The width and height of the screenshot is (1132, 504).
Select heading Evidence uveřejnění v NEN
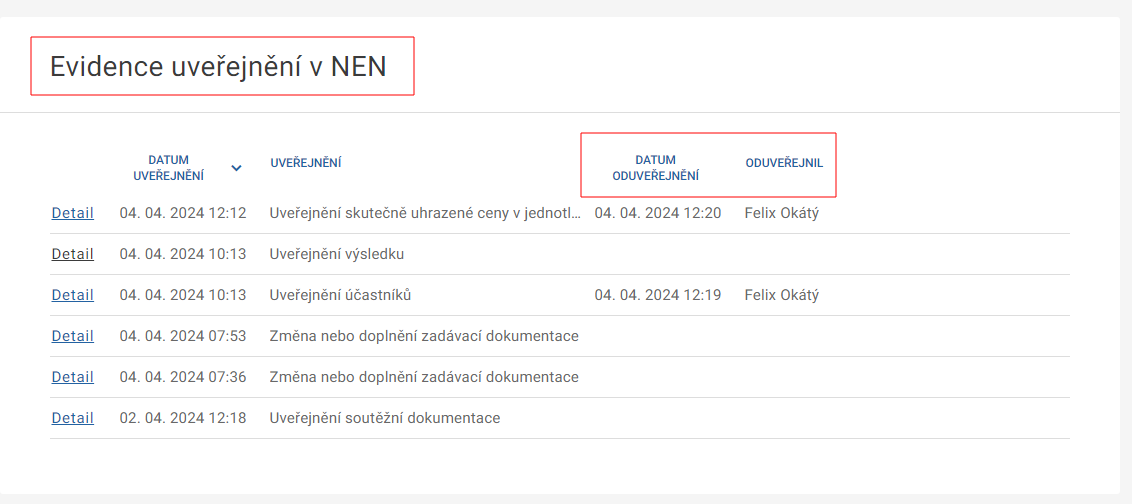[218, 66]
